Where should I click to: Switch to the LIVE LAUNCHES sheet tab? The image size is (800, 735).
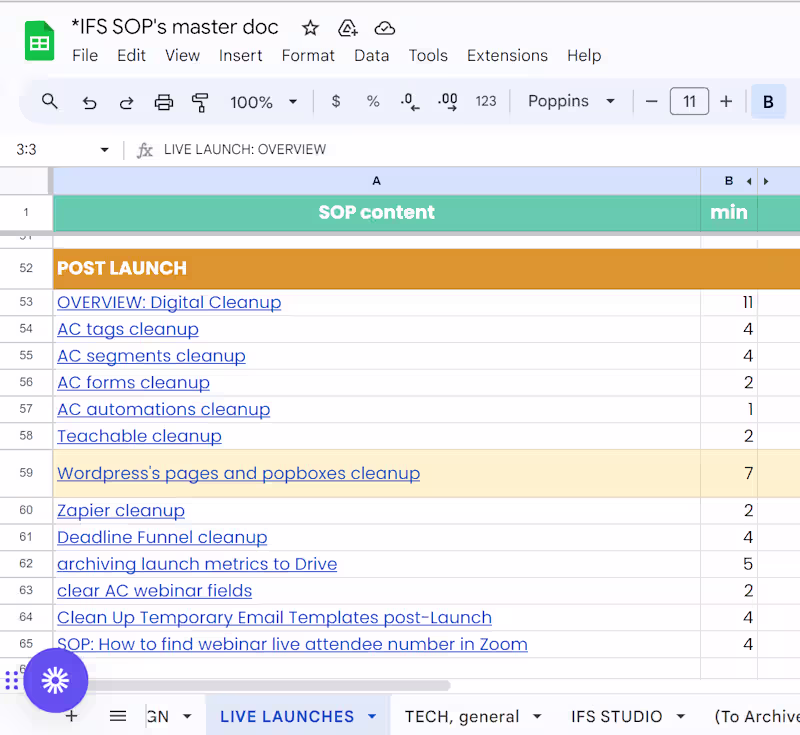click(x=287, y=717)
